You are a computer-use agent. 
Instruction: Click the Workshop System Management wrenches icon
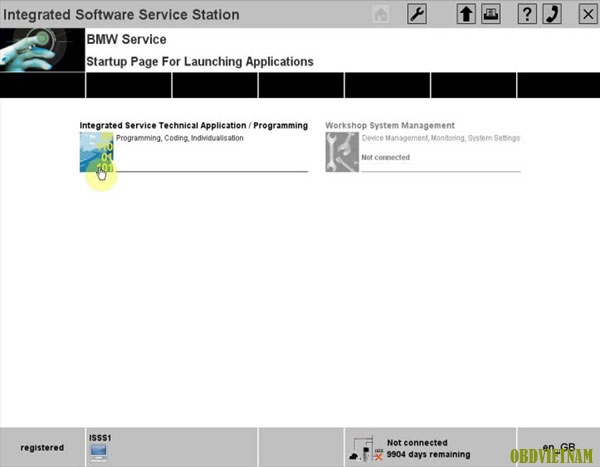coord(342,152)
